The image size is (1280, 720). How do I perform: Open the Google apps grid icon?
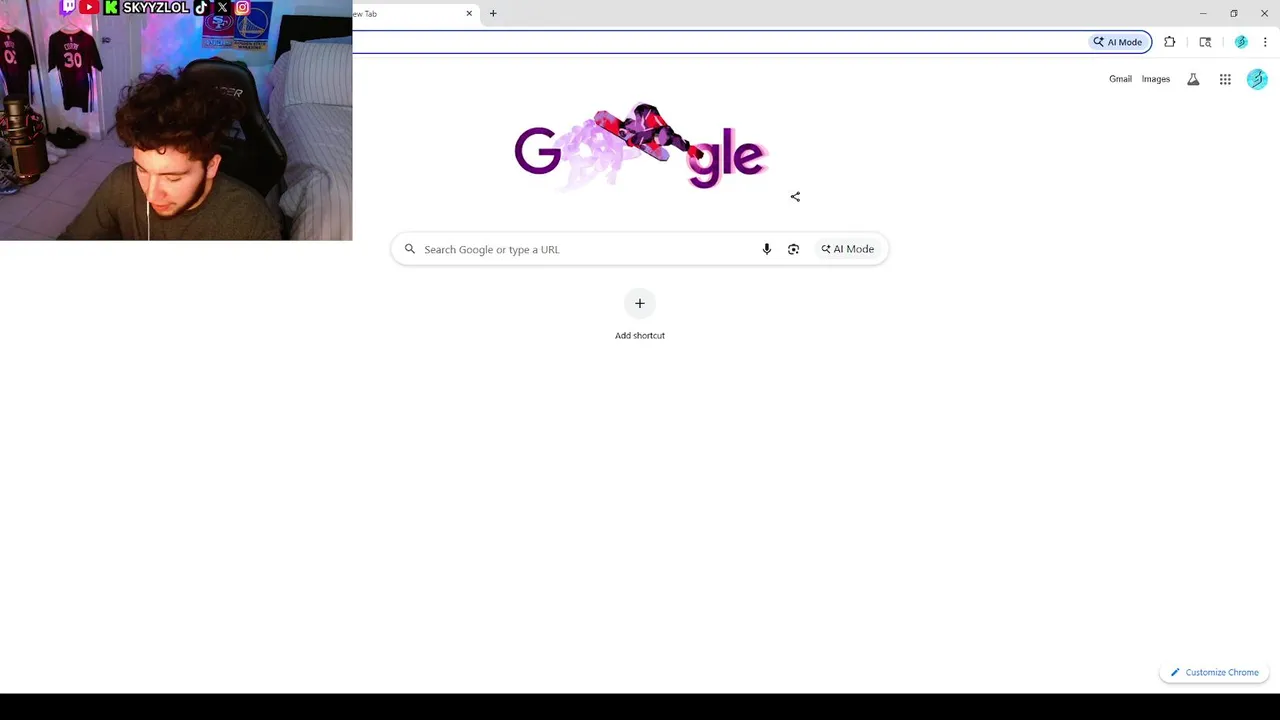coord(1225,79)
